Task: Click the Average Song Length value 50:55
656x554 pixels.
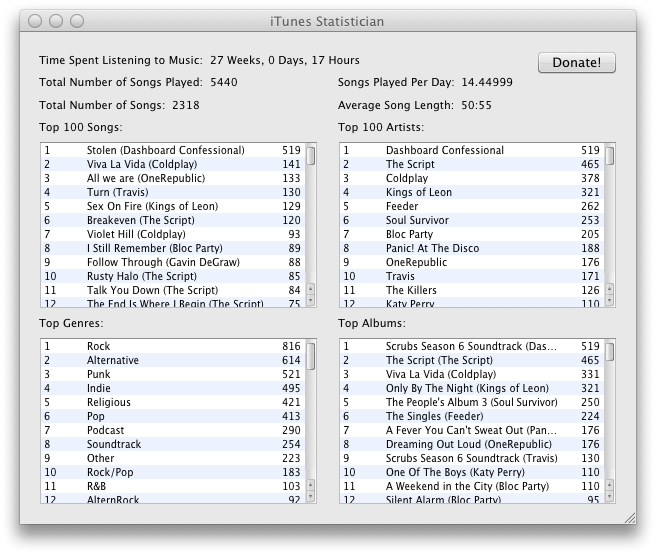Action: click(x=477, y=105)
